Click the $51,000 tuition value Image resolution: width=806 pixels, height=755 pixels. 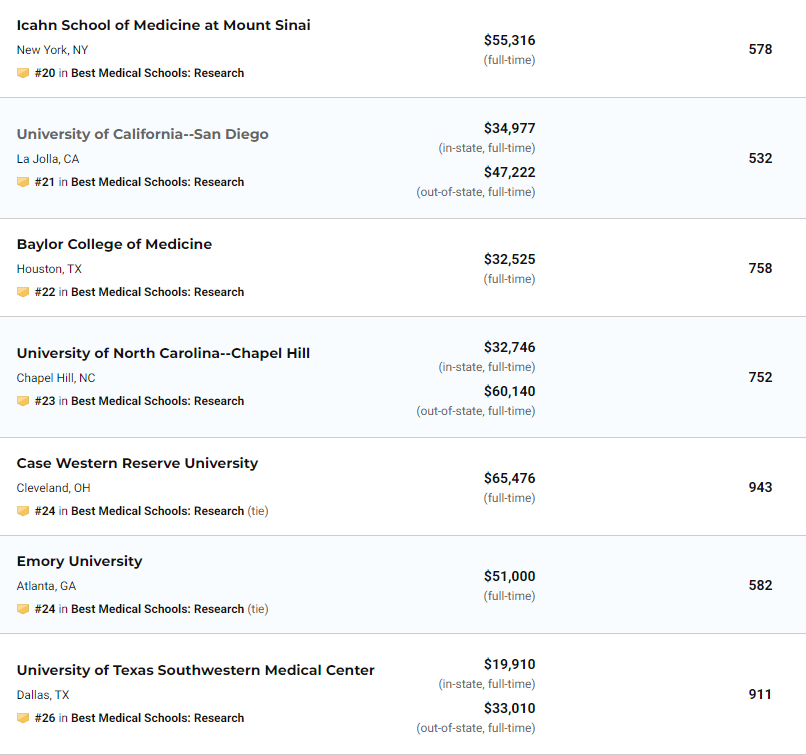(509, 576)
